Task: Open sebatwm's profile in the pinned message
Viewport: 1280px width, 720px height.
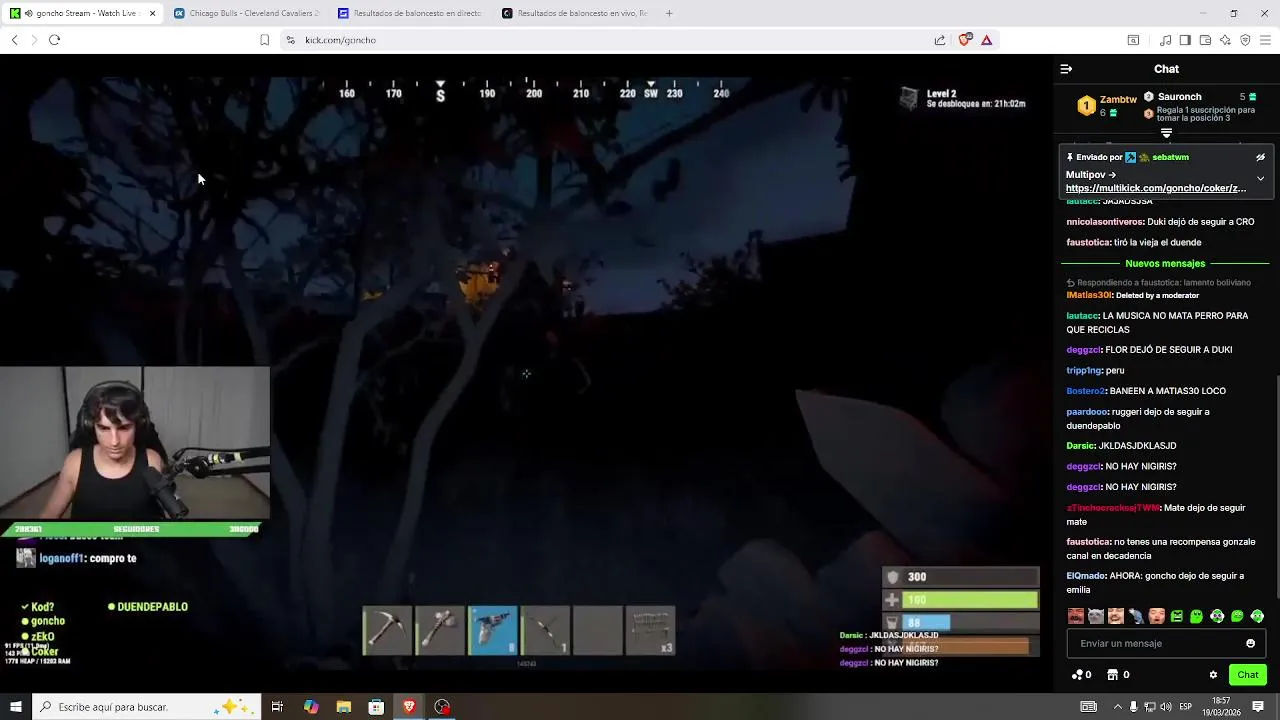Action: [1170, 157]
